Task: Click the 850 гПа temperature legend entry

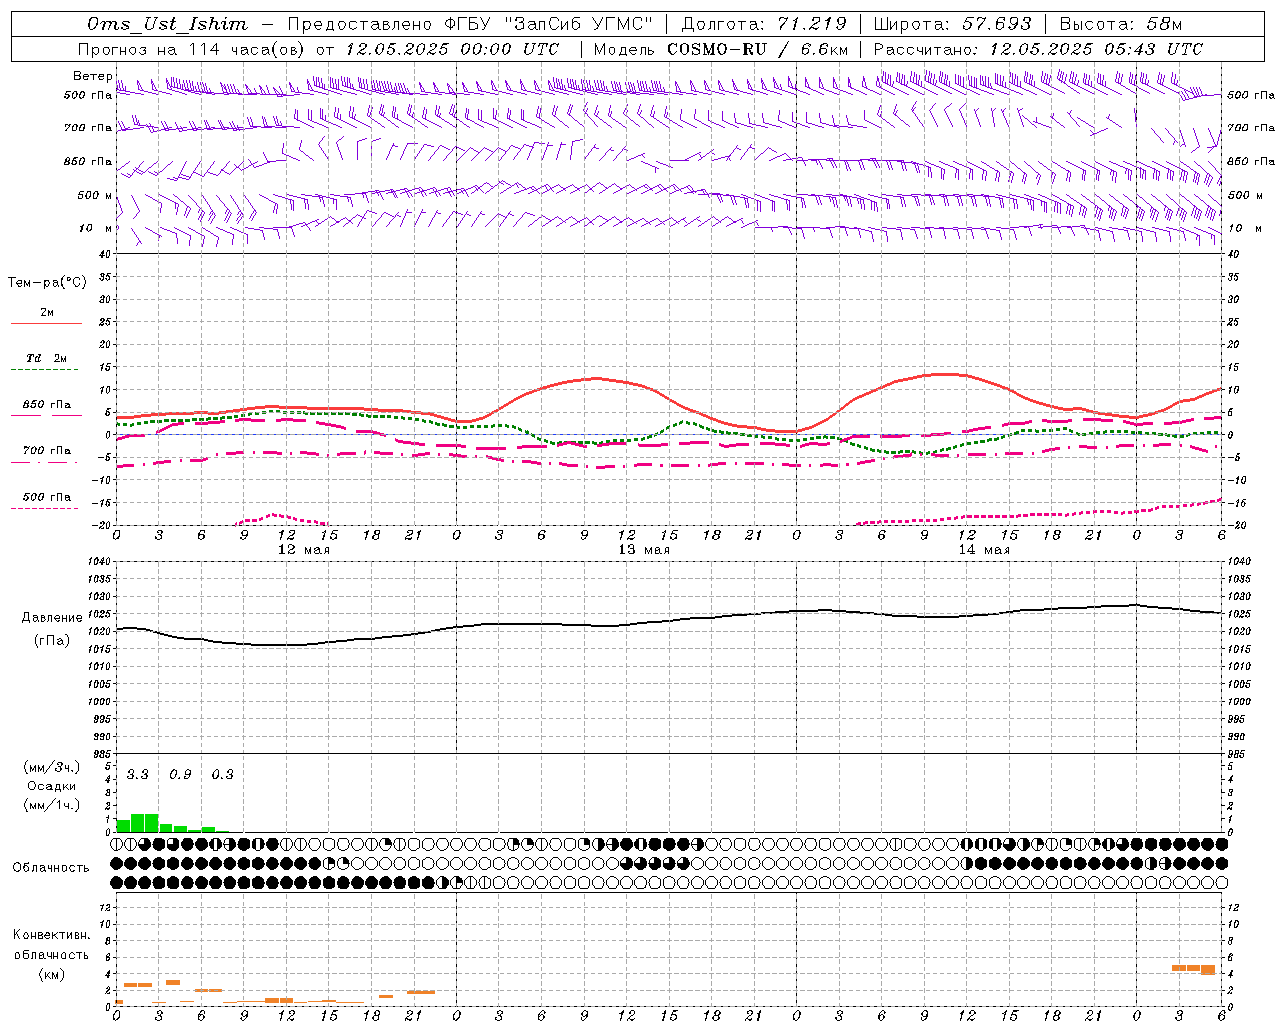Action: coord(47,405)
